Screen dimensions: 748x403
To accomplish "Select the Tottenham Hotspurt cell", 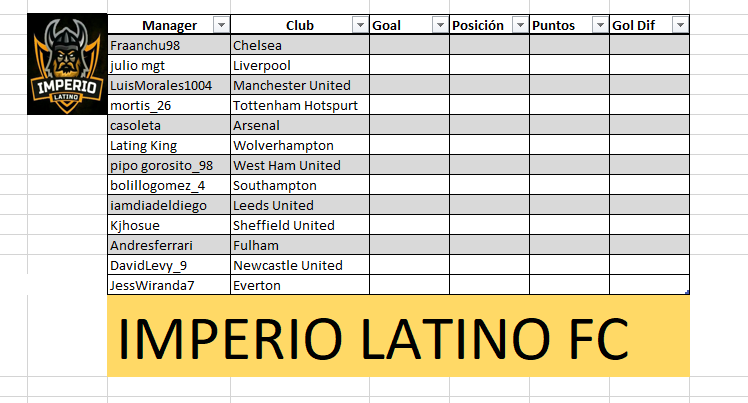I will click(x=300, y=105).
